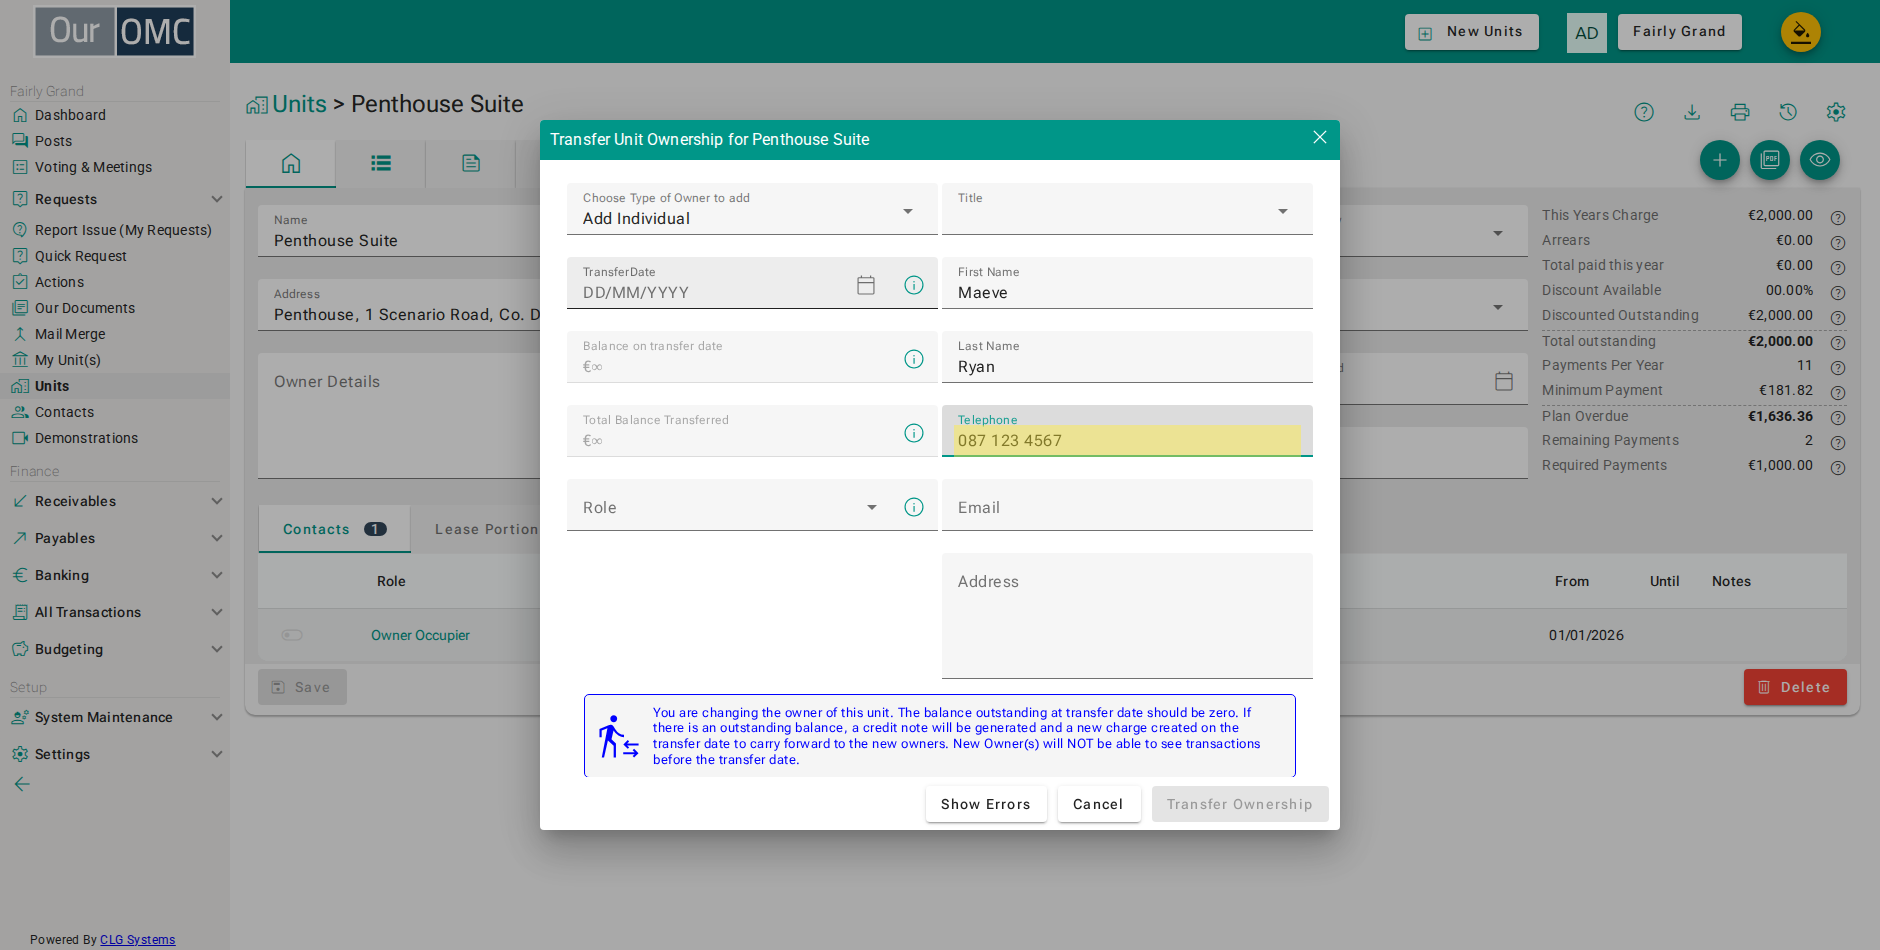Click info icon for Balance on transfer date
Viewport: 1880px width, 950px height.
click(914, 359)
